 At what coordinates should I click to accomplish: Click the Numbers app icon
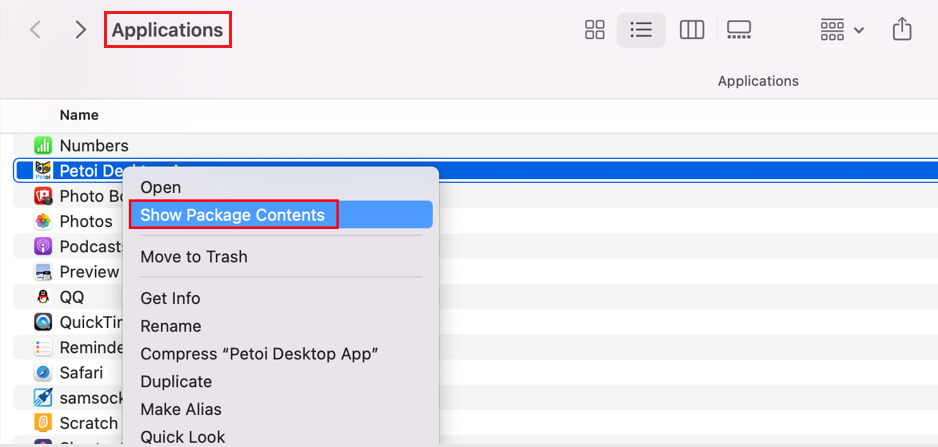tap(43, 146)
